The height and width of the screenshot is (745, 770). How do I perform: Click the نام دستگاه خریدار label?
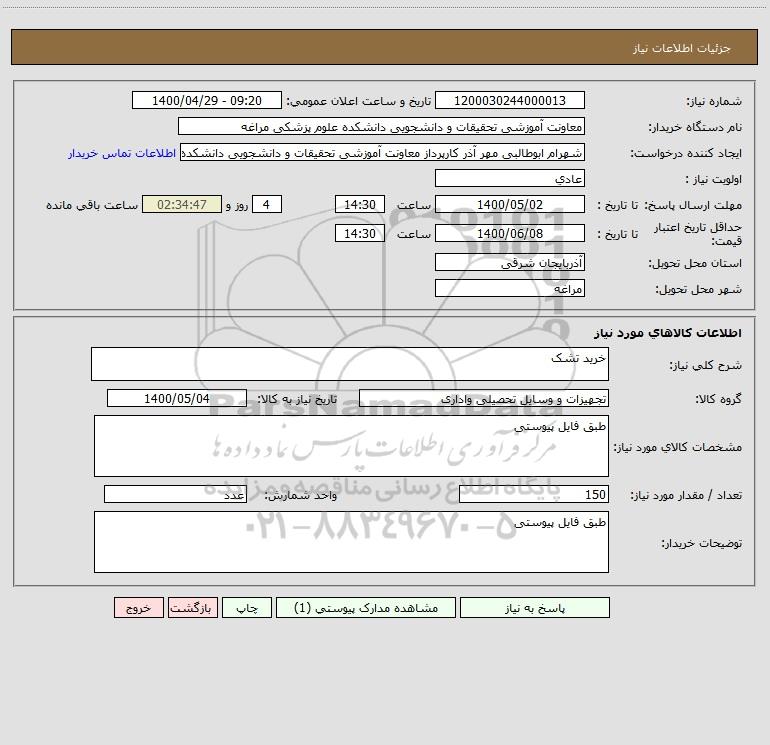pos(695,127)
